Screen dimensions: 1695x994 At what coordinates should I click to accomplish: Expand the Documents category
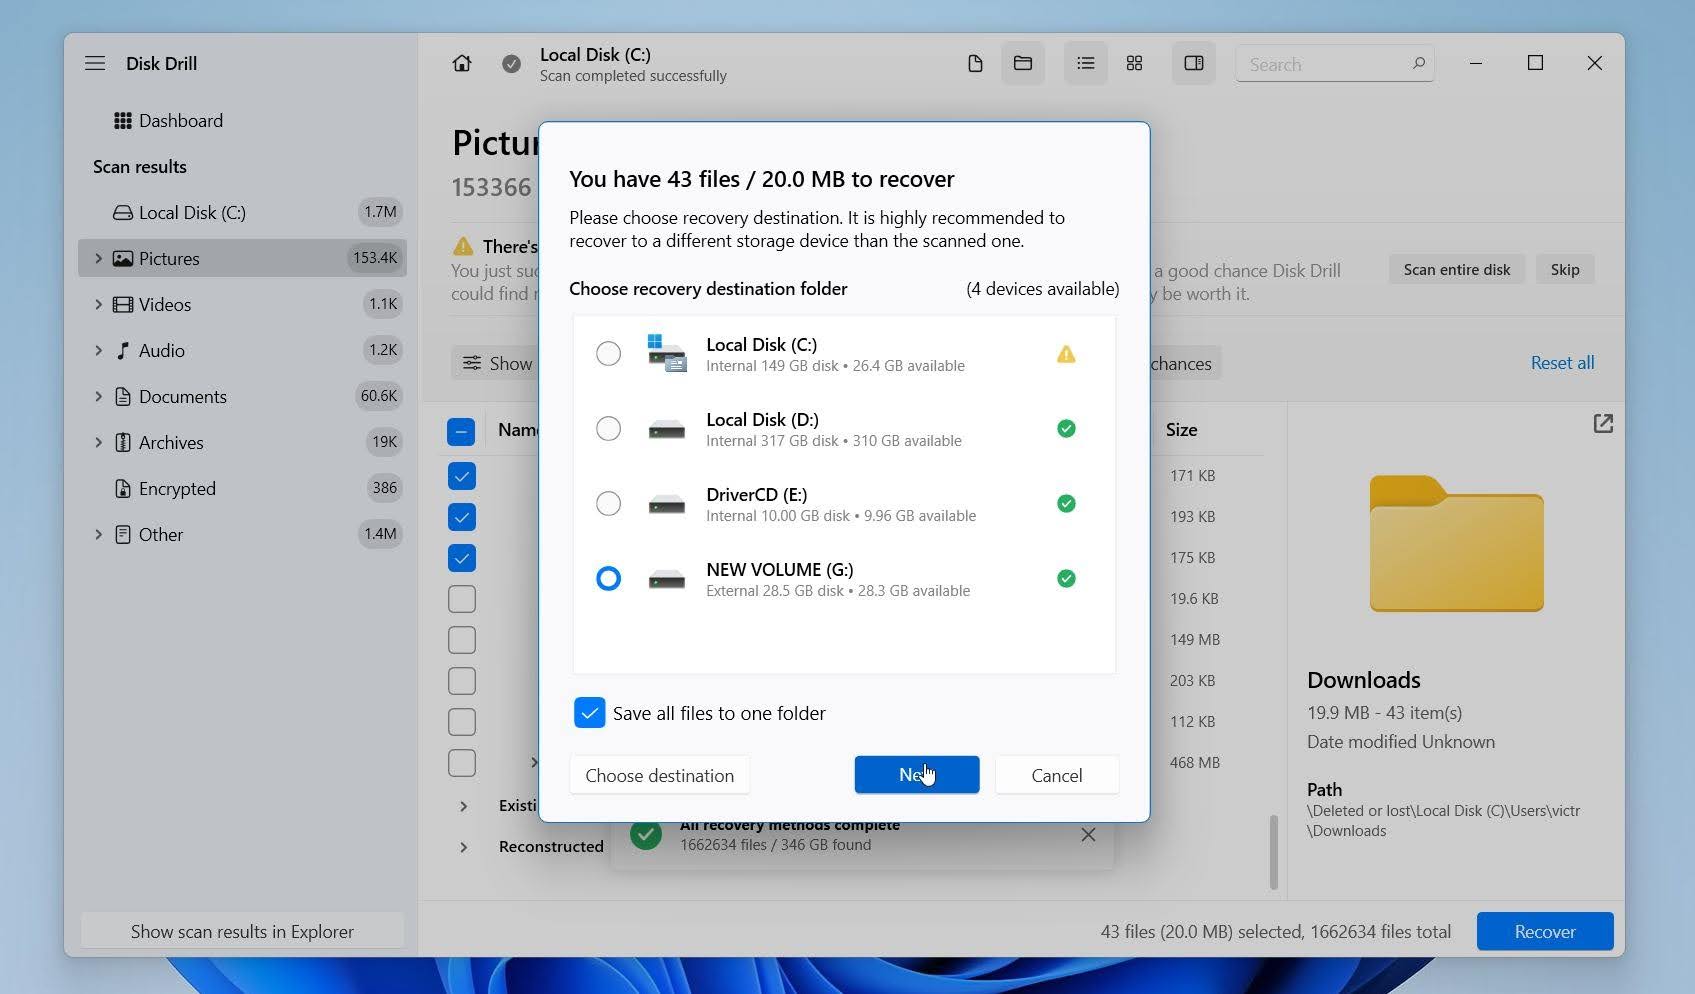(98, 396)
